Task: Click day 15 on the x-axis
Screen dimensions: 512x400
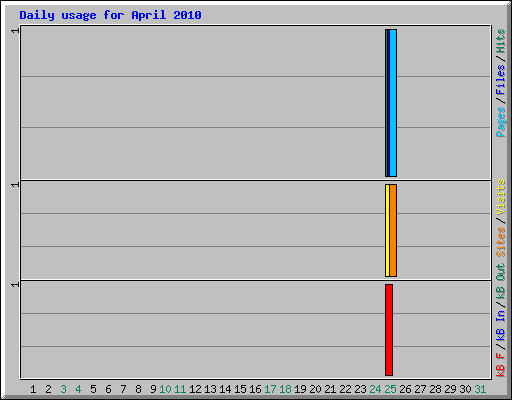Action: point(240,389)
